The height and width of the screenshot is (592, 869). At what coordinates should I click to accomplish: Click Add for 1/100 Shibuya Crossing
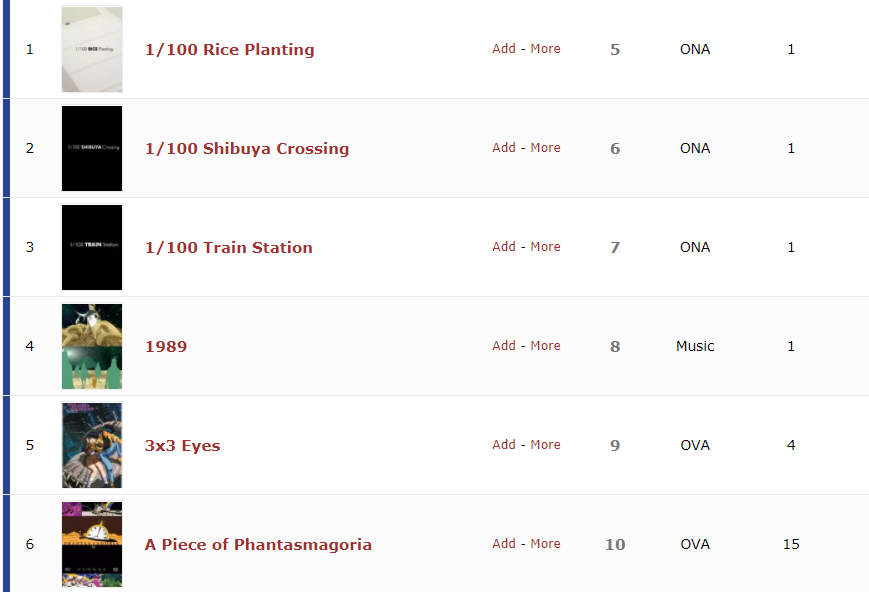click(503, 148)
